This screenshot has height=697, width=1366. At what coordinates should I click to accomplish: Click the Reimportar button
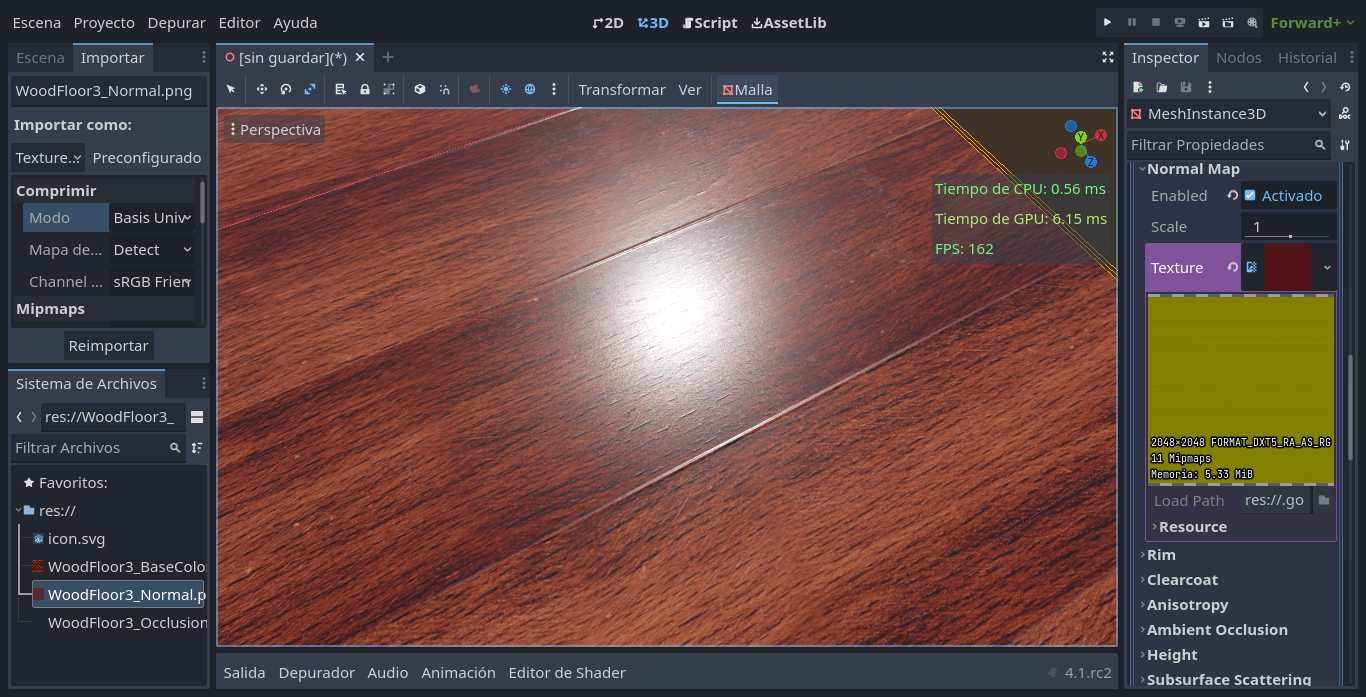pyautogui.click(x=109, y=346)
